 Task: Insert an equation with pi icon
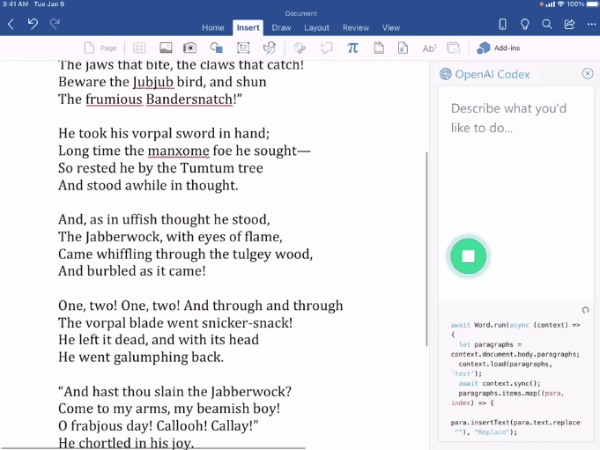pyautogui.click(x=352, y=48)
